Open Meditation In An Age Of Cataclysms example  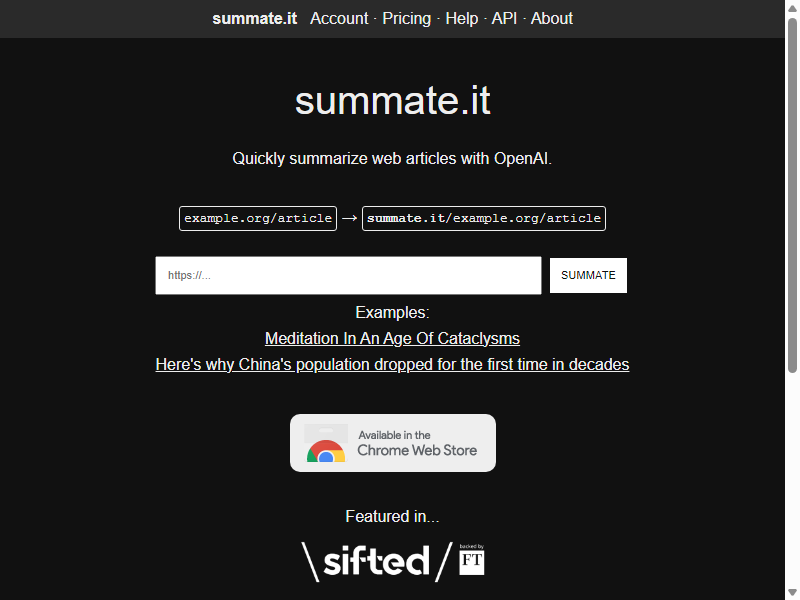pos(392,338)
